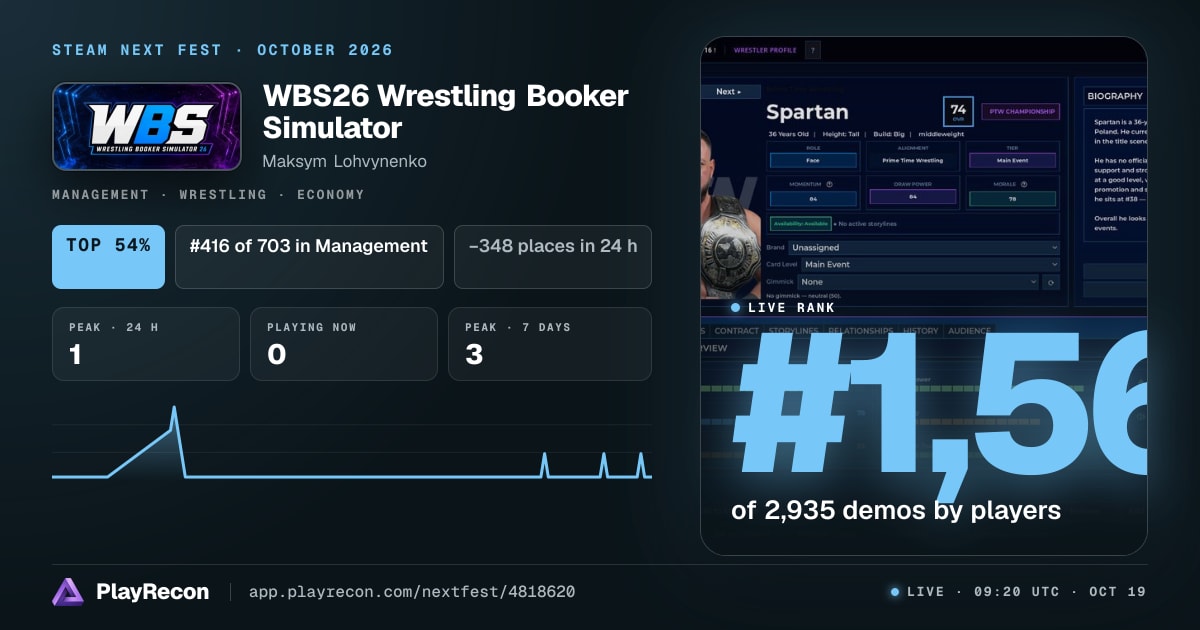Click the MANAGEMENT · WRESTLING · ECONOMY tags line
The height and width of the screenshot is (630, 1200).
[x=208, y=195]
